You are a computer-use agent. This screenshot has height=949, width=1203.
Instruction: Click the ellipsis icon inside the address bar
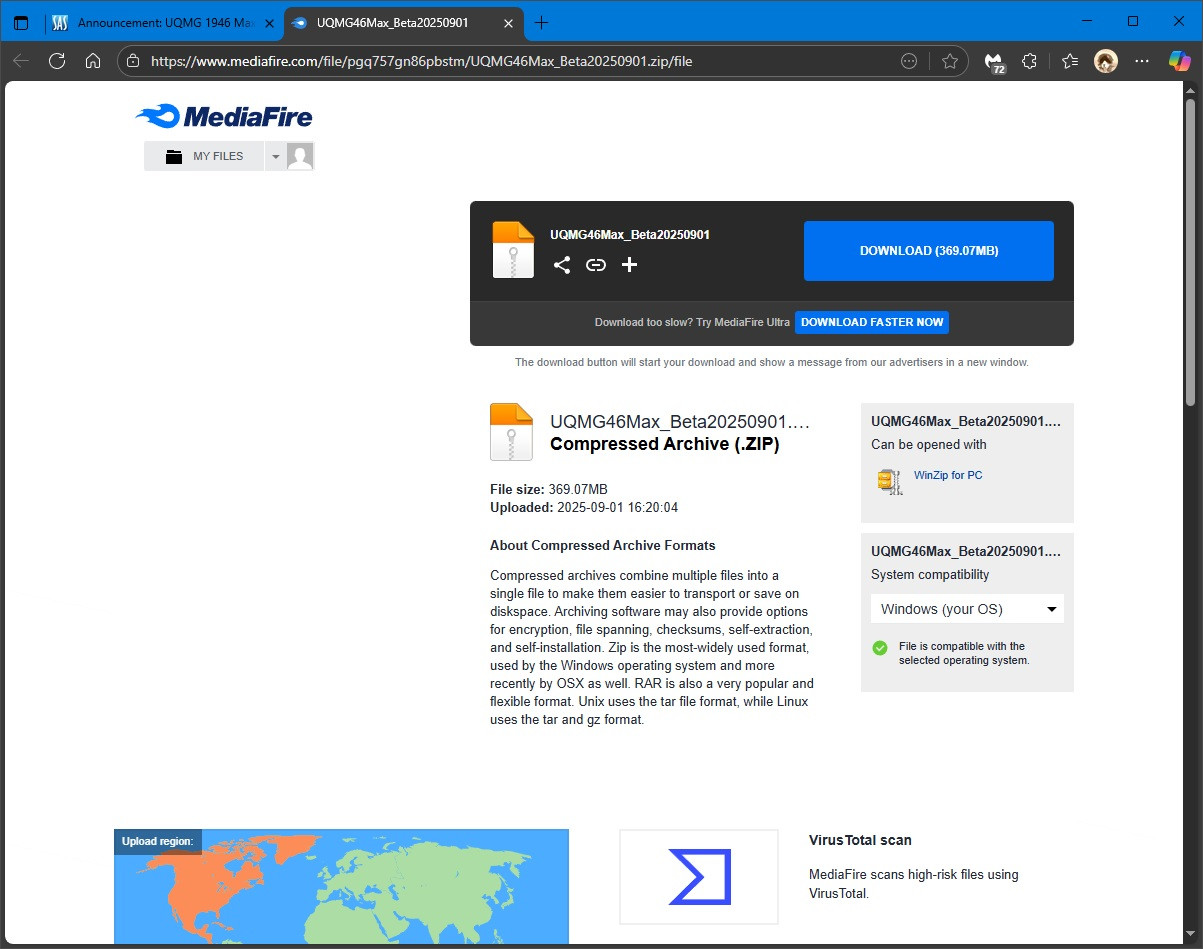click(909, 61)
